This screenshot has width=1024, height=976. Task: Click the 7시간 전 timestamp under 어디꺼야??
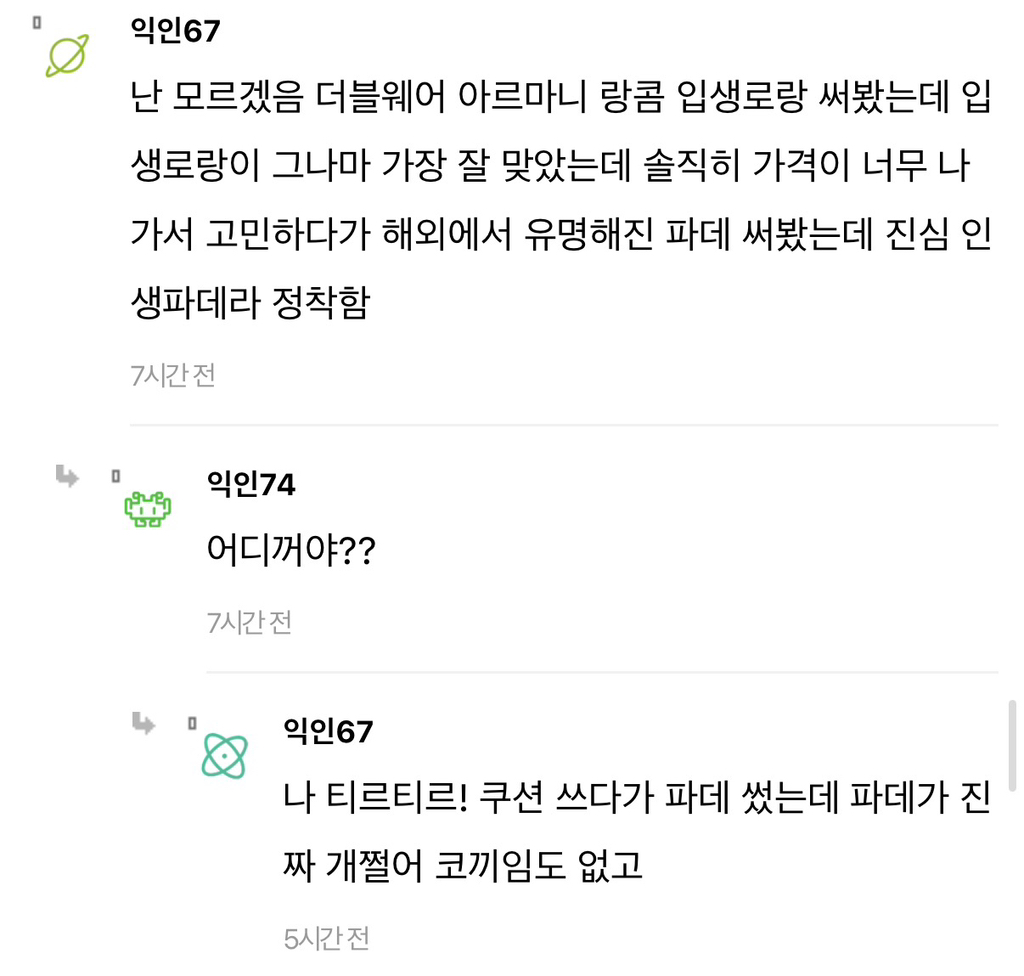point(250,623)
